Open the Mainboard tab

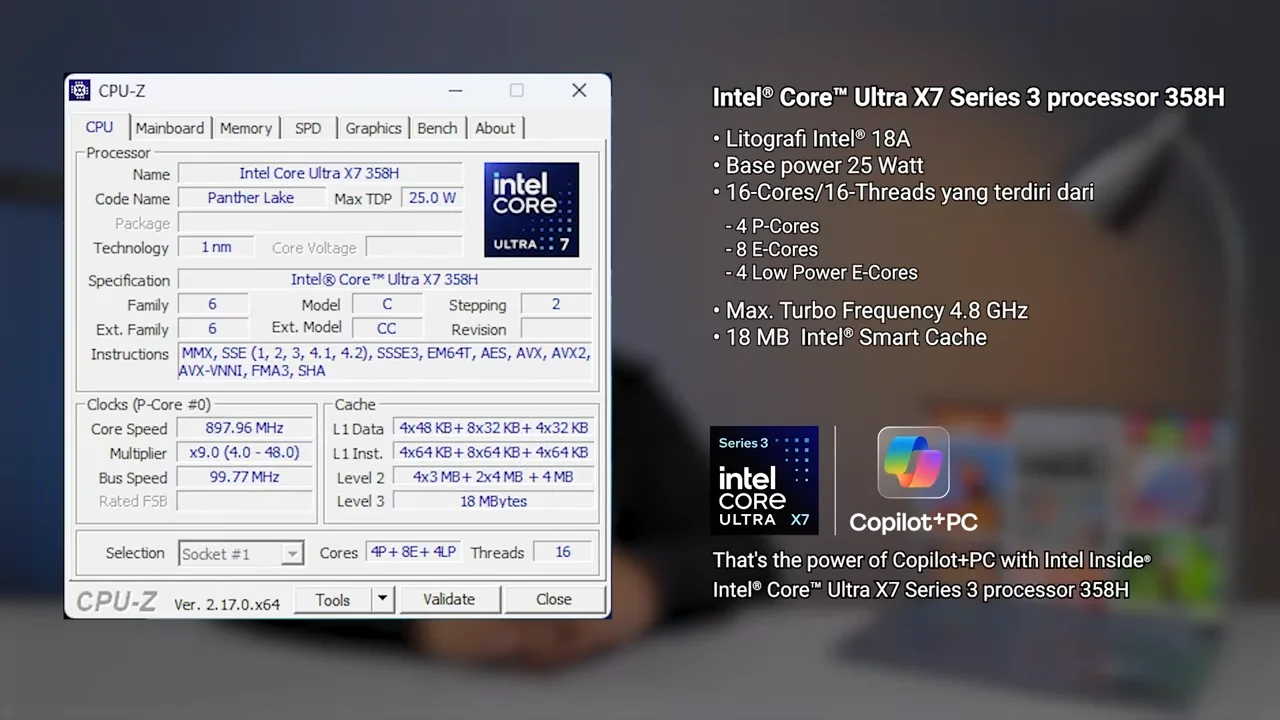[x=169, y=128]
